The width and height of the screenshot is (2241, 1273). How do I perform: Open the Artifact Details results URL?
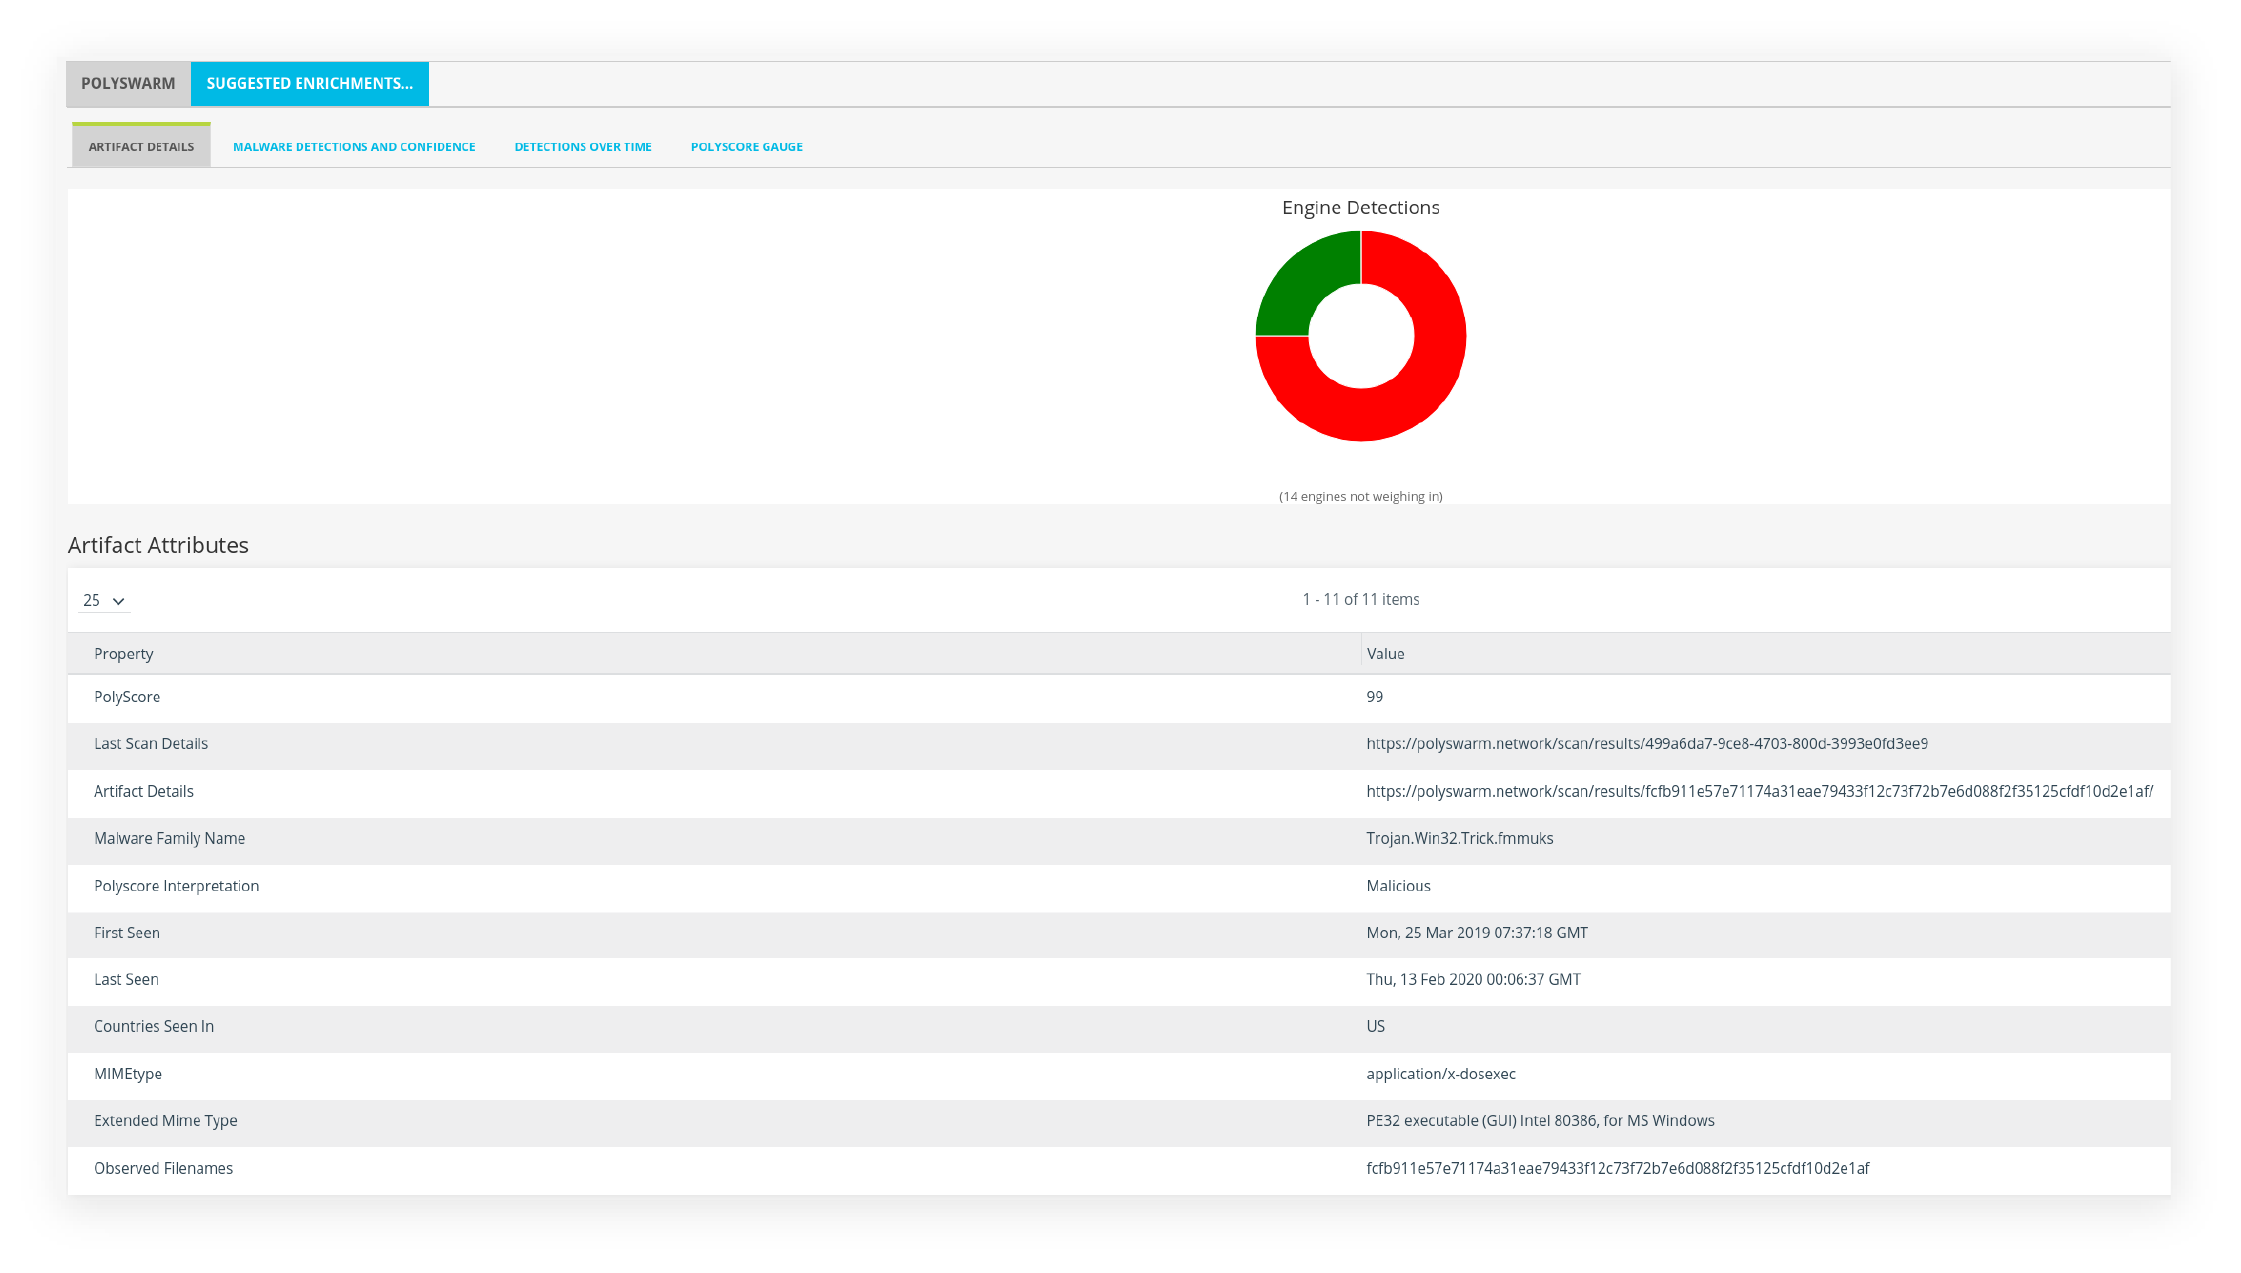1759,791
